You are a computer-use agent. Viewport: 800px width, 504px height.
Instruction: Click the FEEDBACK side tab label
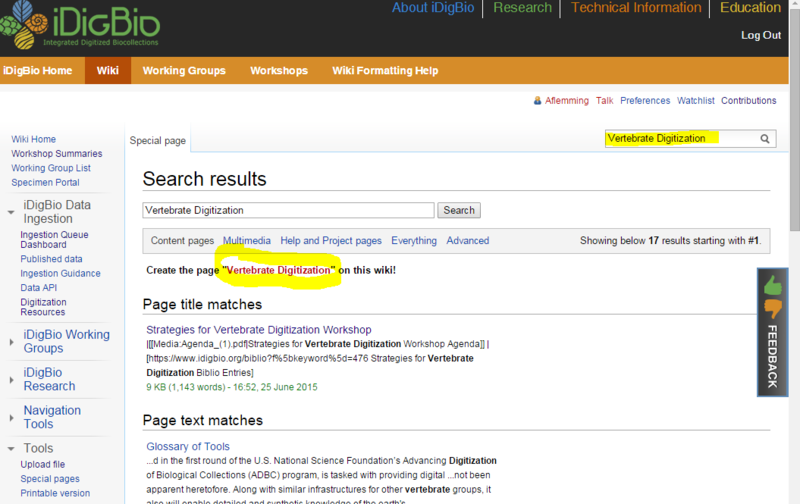tap(772, 356)
